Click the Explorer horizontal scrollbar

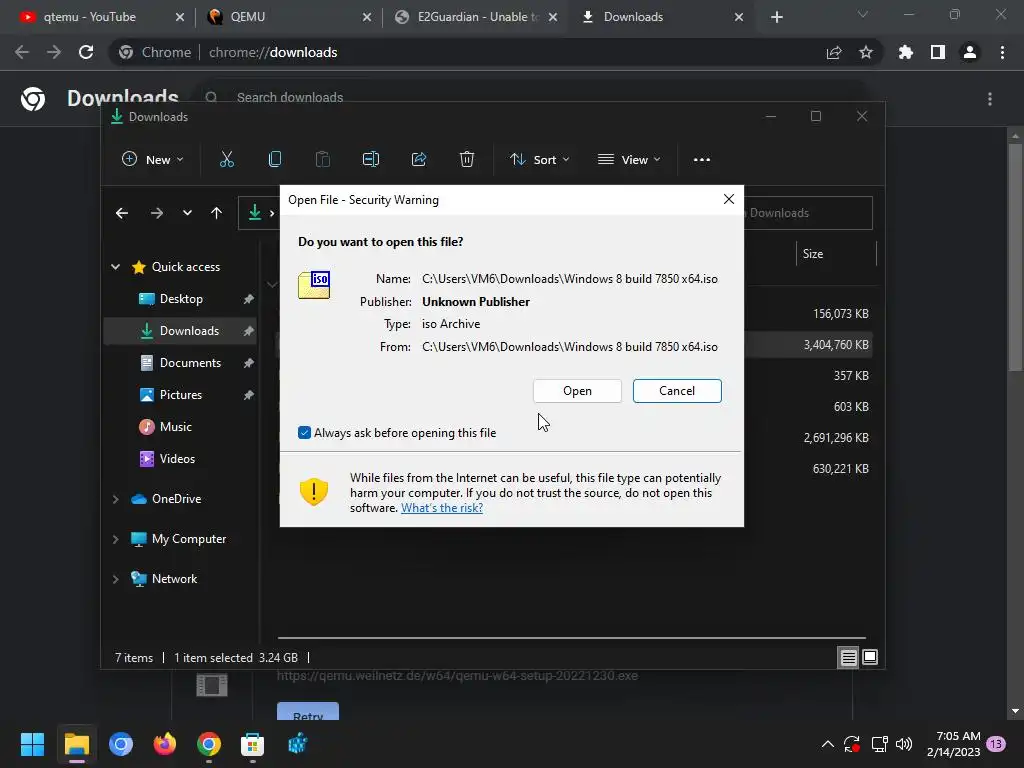571,637
